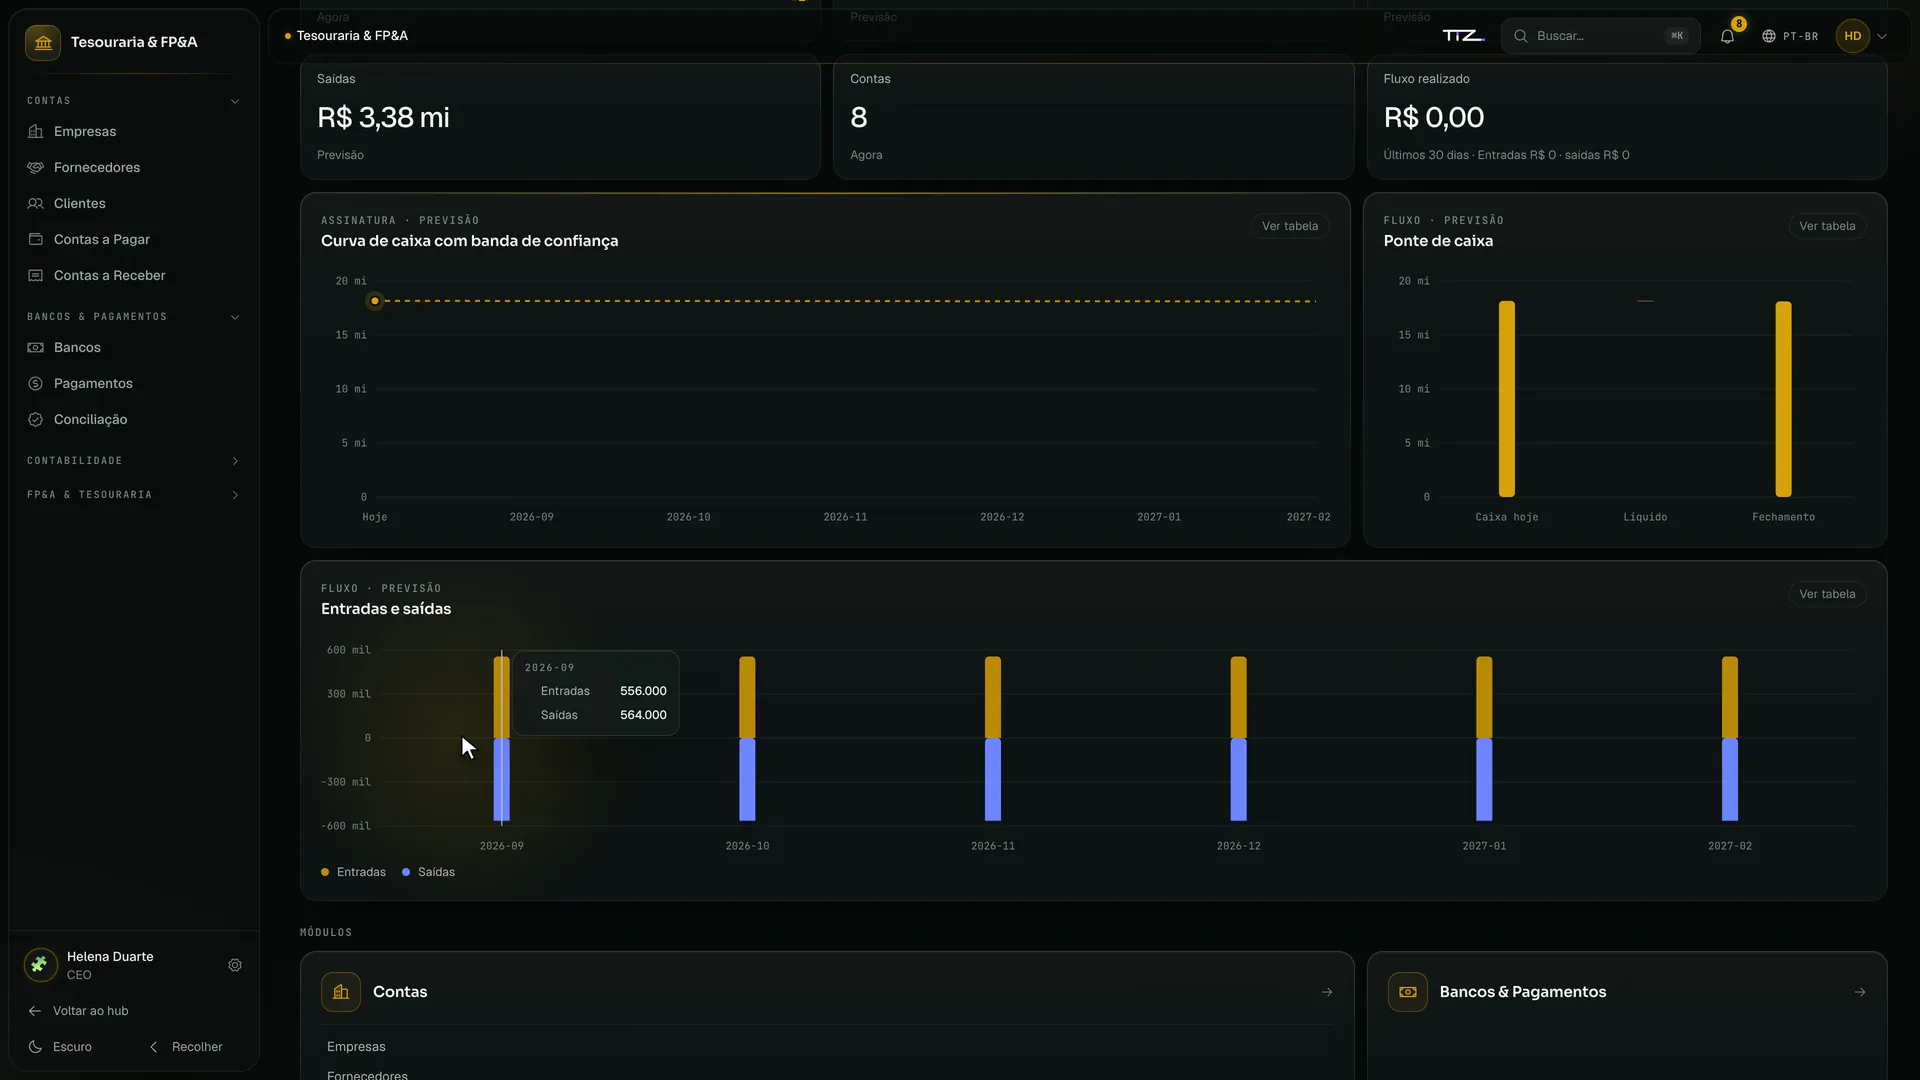Collapse the CONTAS sidebar section
Image resolution: width=1920 pixels, height=1080 pixels.
(134, 101)
